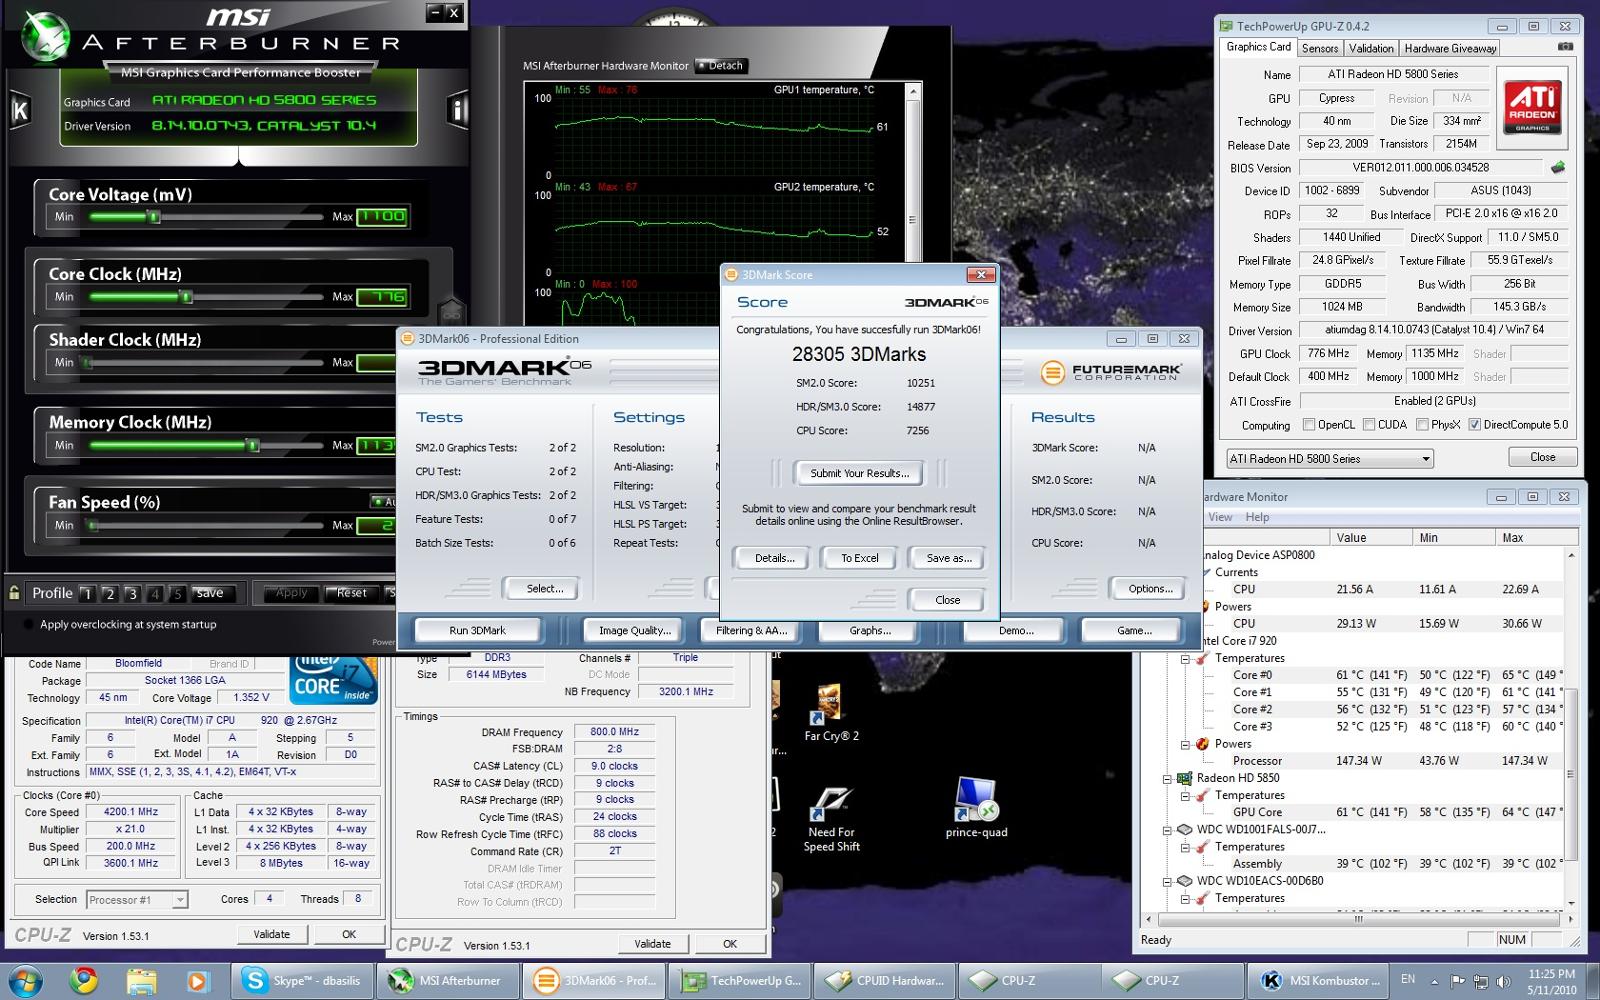Open the ATI Radeon HD 5800 Series dropdown

(x=1329, y=459)
